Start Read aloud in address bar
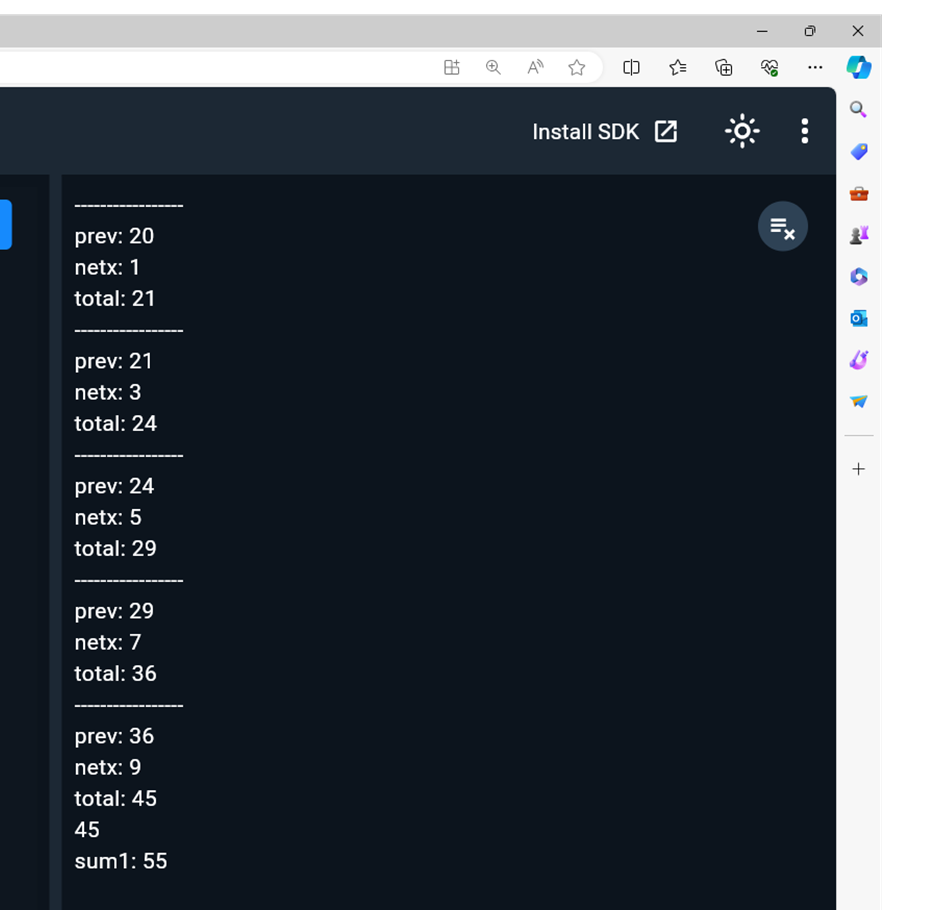 click(x=535, y=67)
